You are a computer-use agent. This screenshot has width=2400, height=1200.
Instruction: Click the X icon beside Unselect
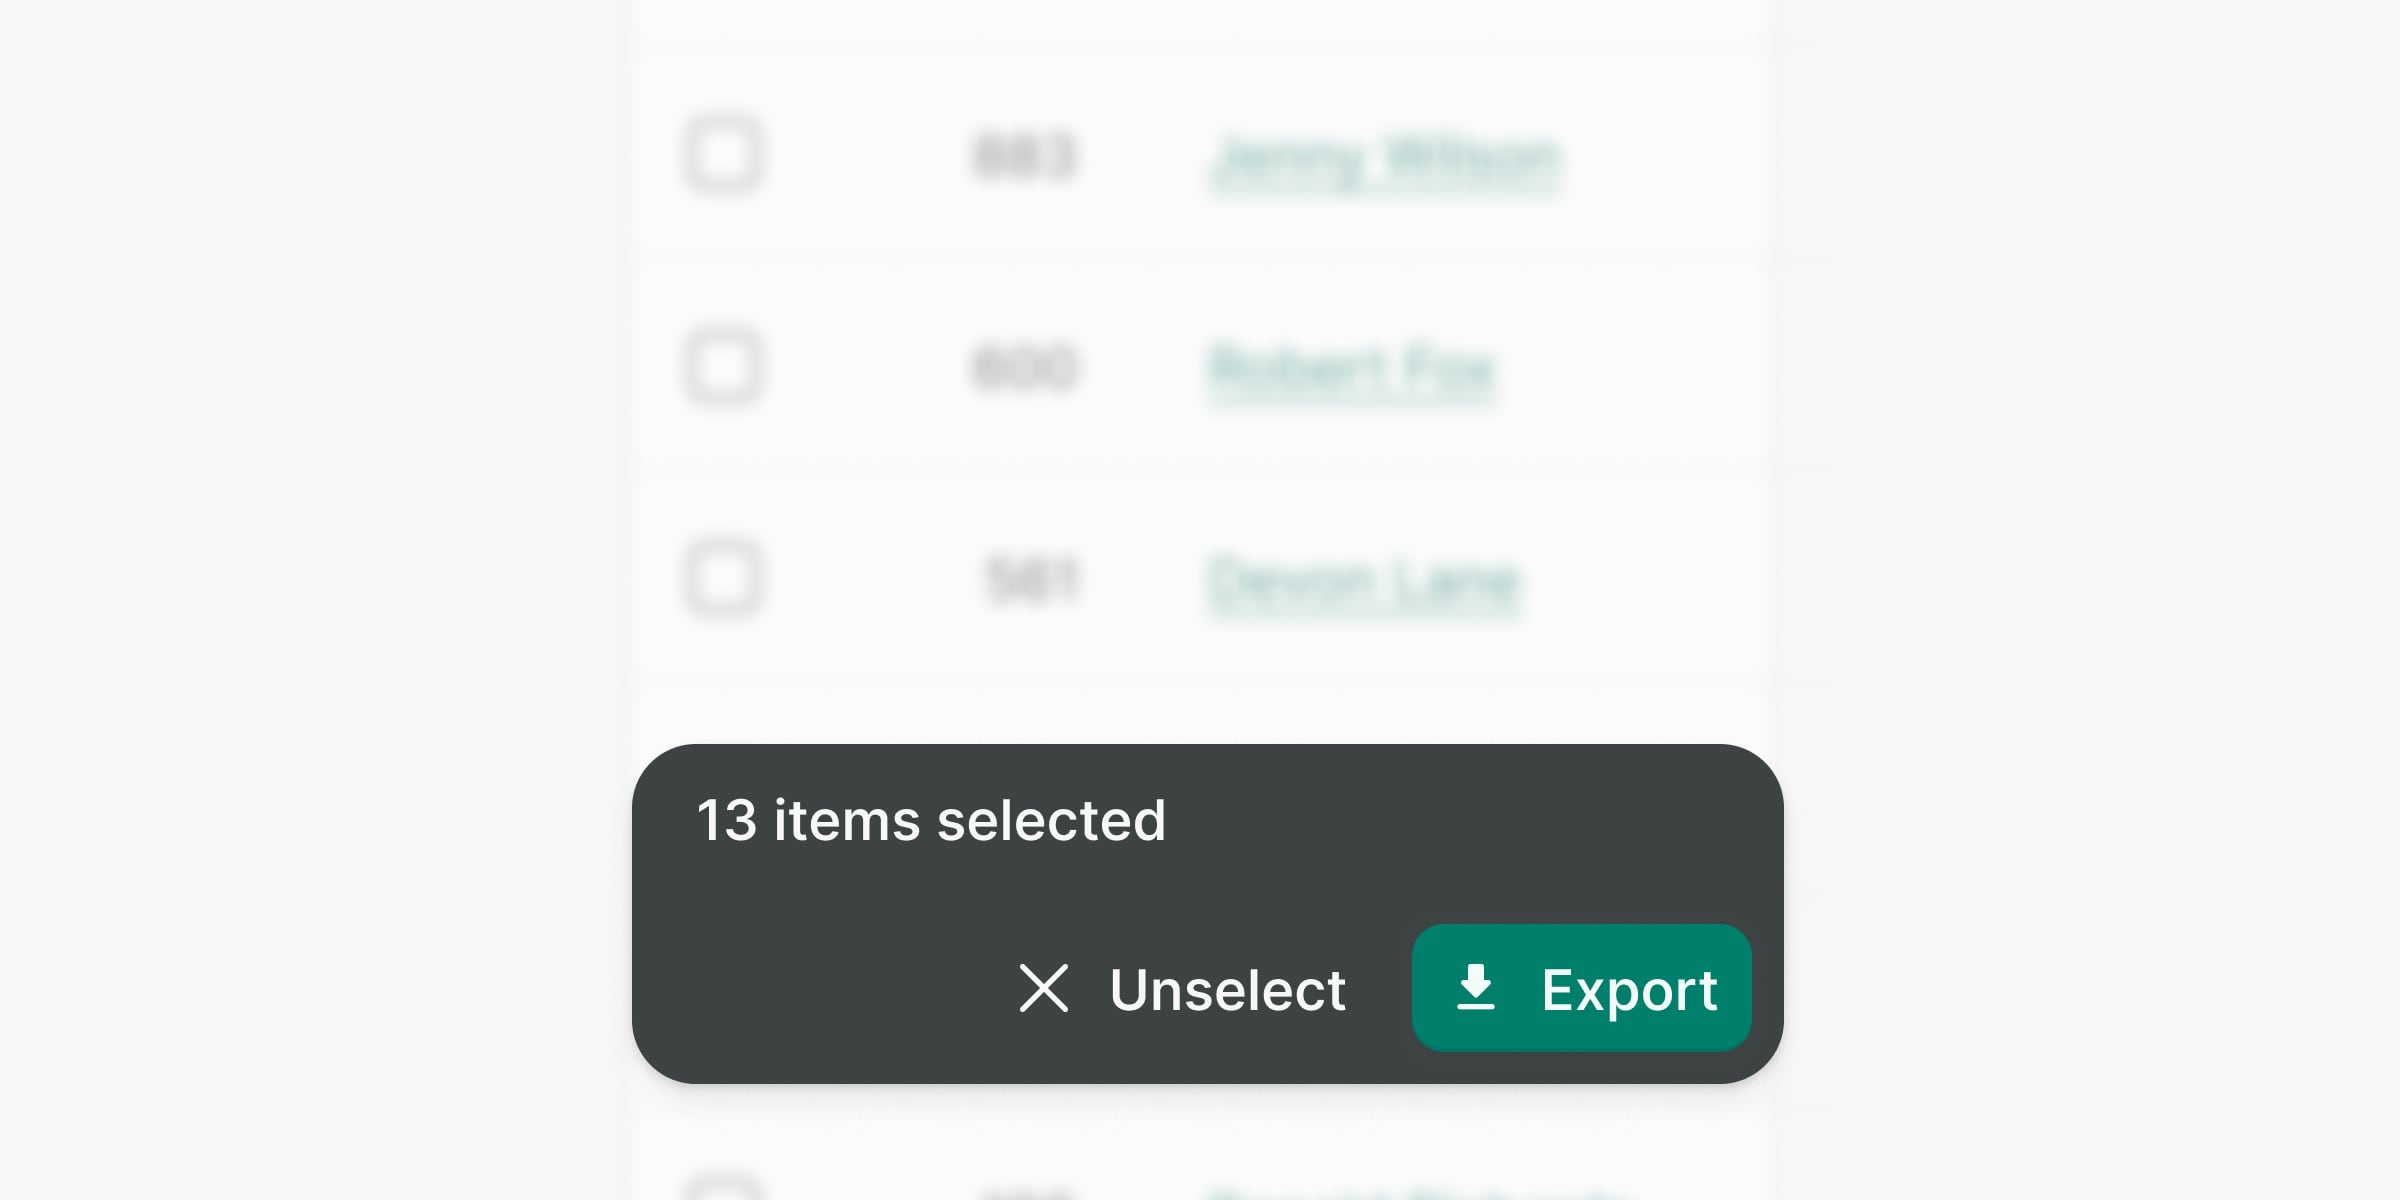tap(1043, 988)
